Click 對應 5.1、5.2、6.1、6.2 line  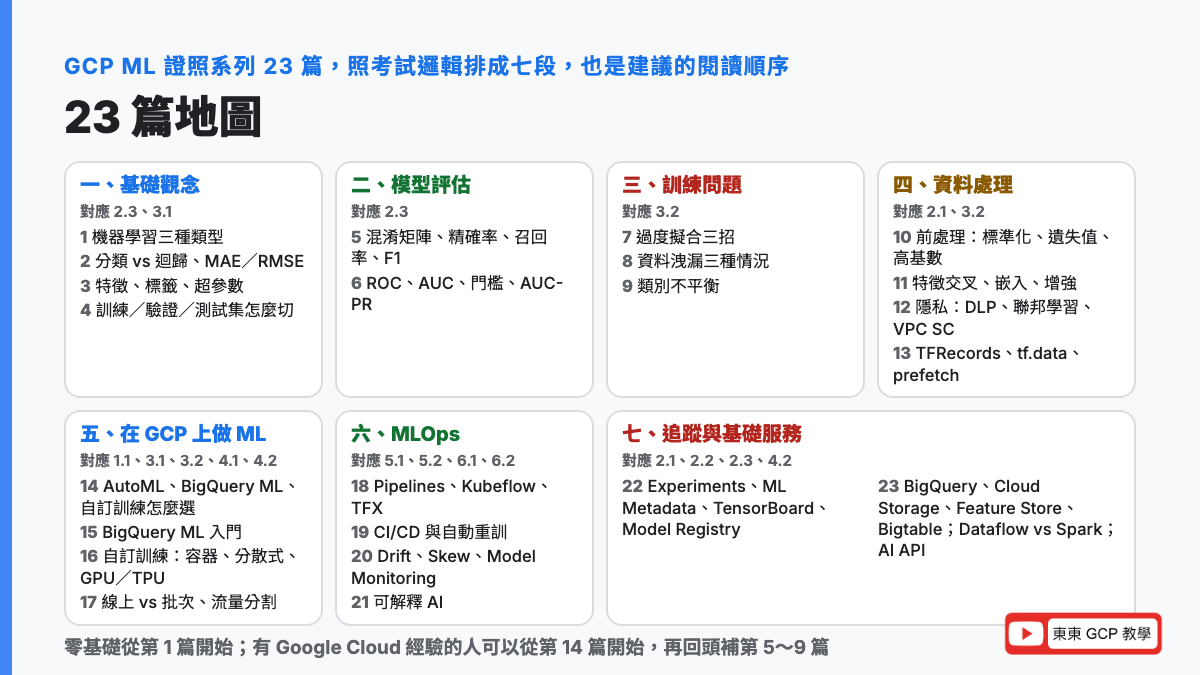pyautogui.click(x=433, y=461)
